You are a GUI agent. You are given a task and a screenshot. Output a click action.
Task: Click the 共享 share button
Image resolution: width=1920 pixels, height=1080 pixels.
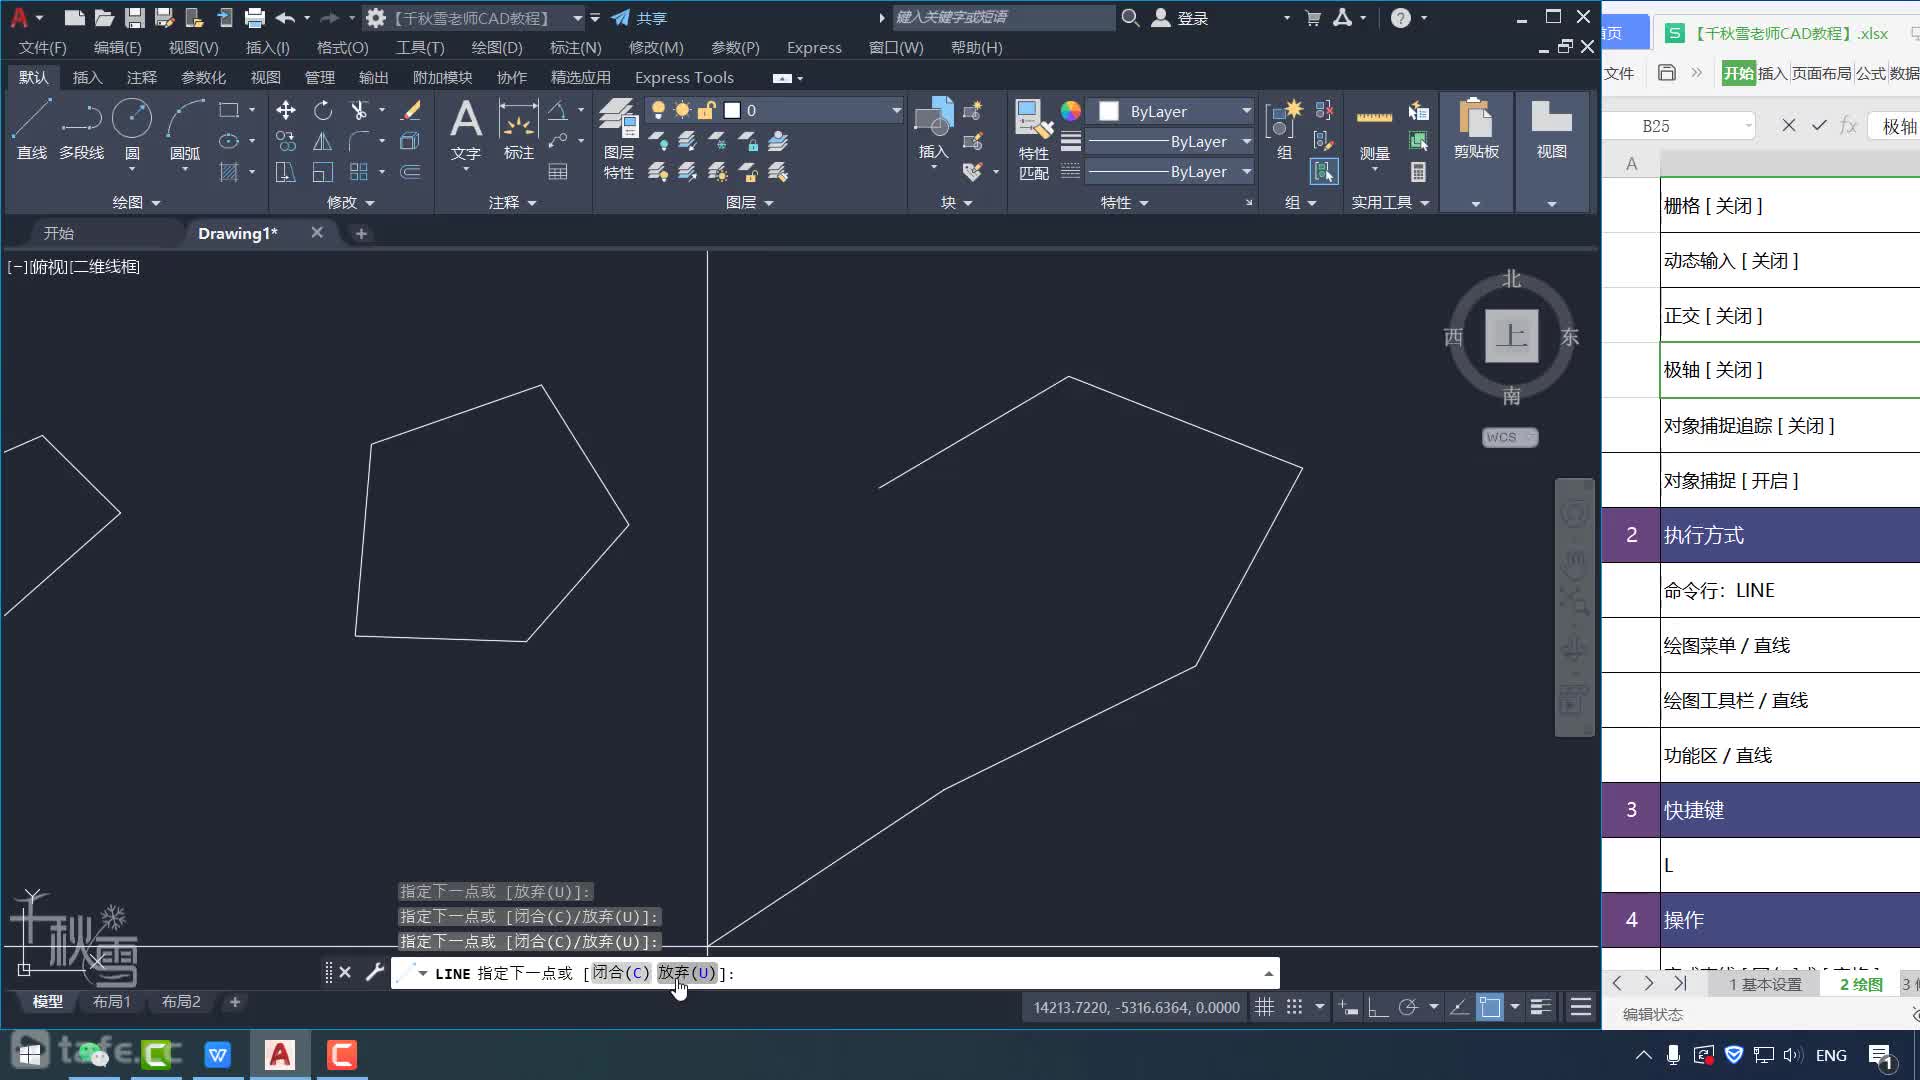click(640, 18)
